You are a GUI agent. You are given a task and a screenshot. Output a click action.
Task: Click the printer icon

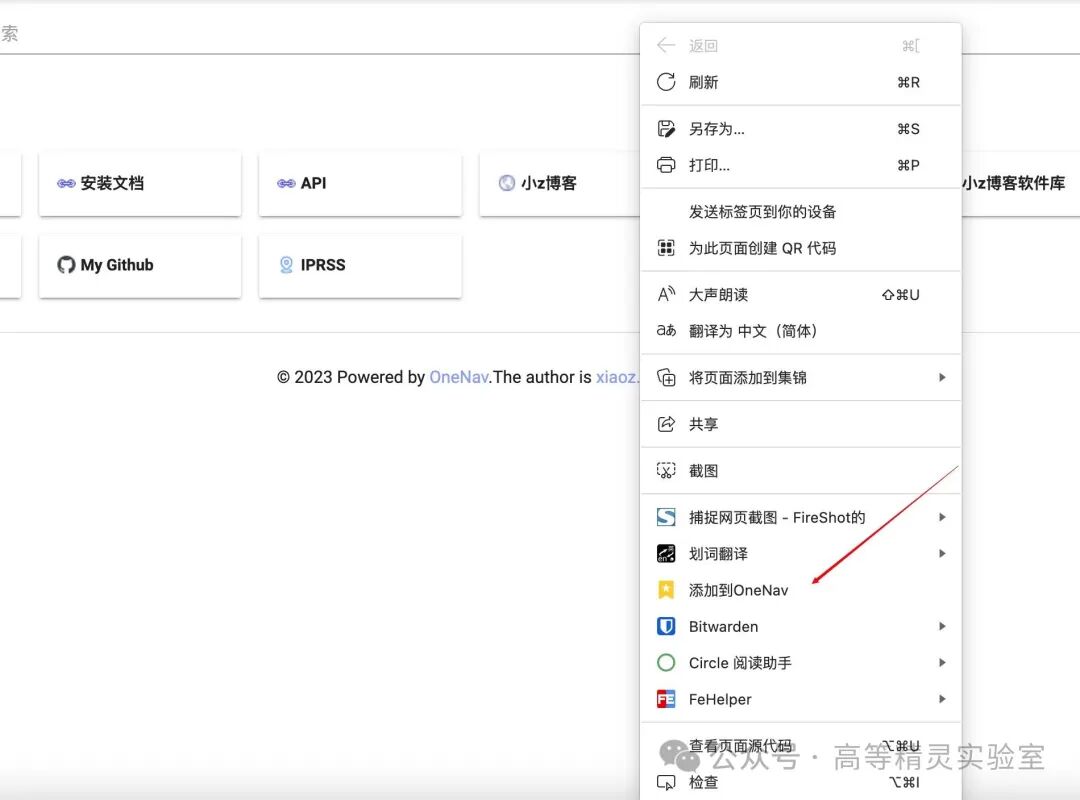665,165
